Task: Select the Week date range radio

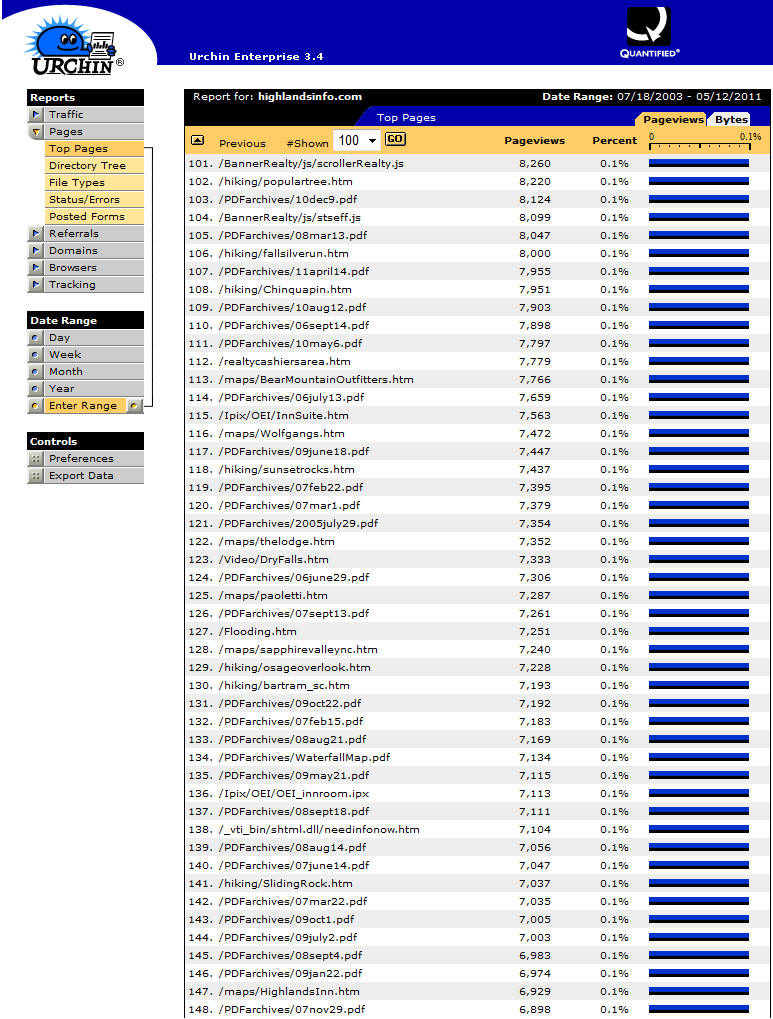Action: pos(36,355)
